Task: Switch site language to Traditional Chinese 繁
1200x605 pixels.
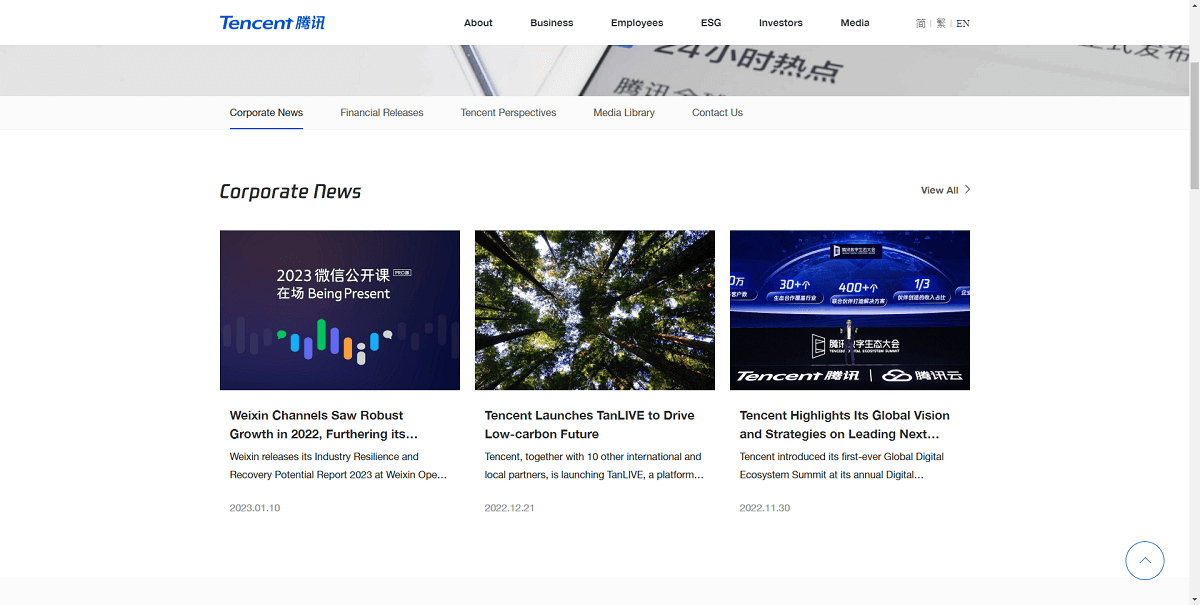Action: (939, 22)
